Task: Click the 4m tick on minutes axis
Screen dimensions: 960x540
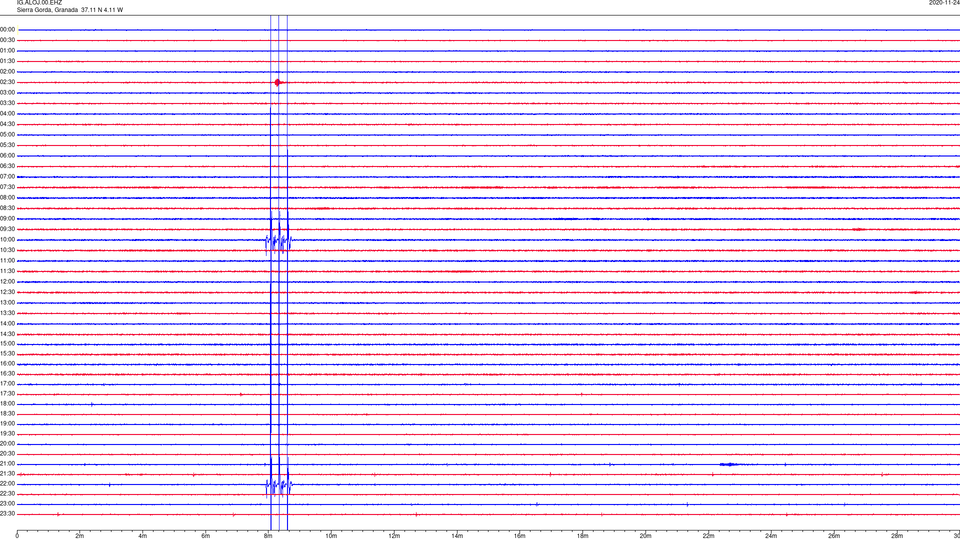Action: coord(143,536)
